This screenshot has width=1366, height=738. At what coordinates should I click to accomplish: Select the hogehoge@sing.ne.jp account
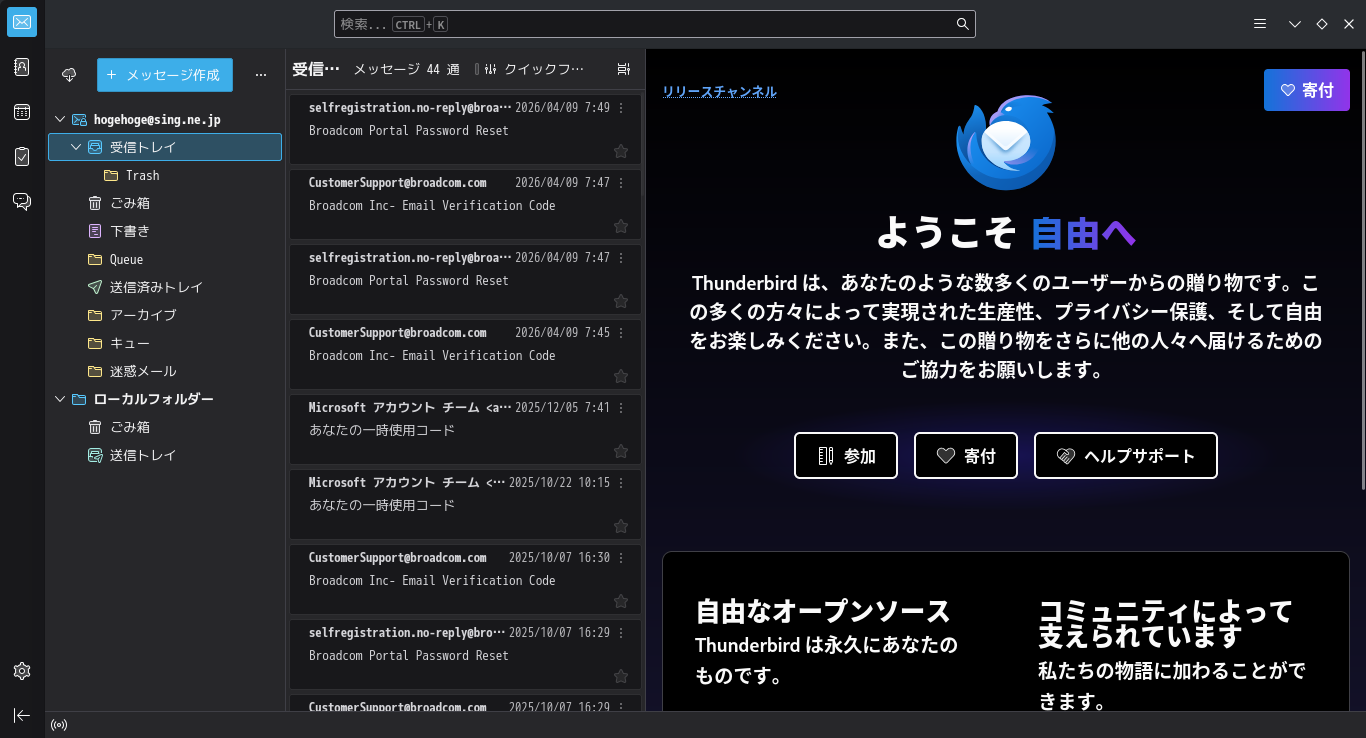[x=165, y=119]
